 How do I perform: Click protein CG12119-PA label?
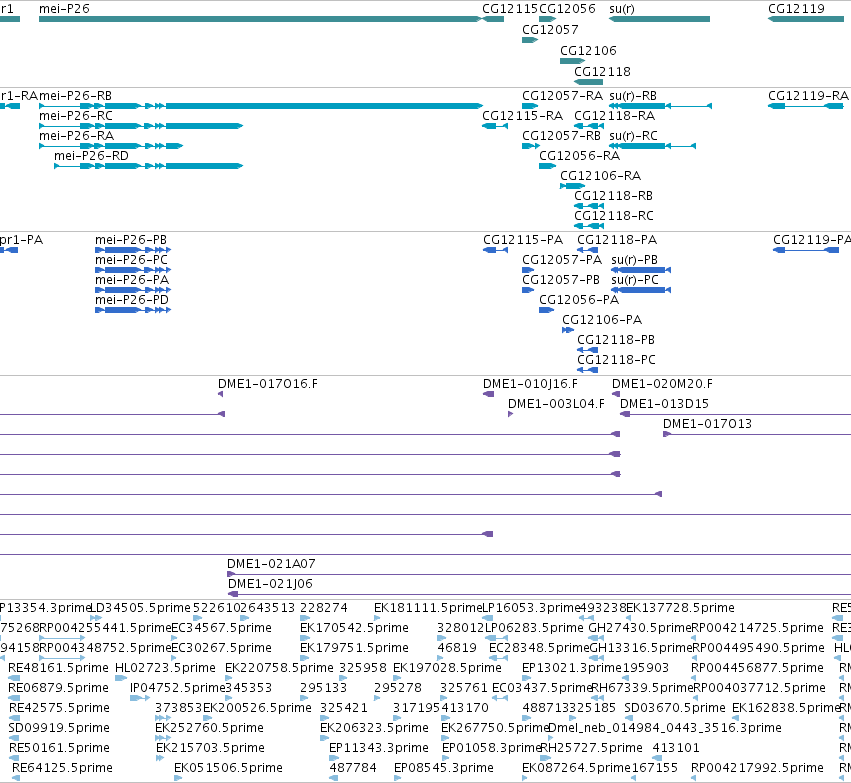pos(812,240)
